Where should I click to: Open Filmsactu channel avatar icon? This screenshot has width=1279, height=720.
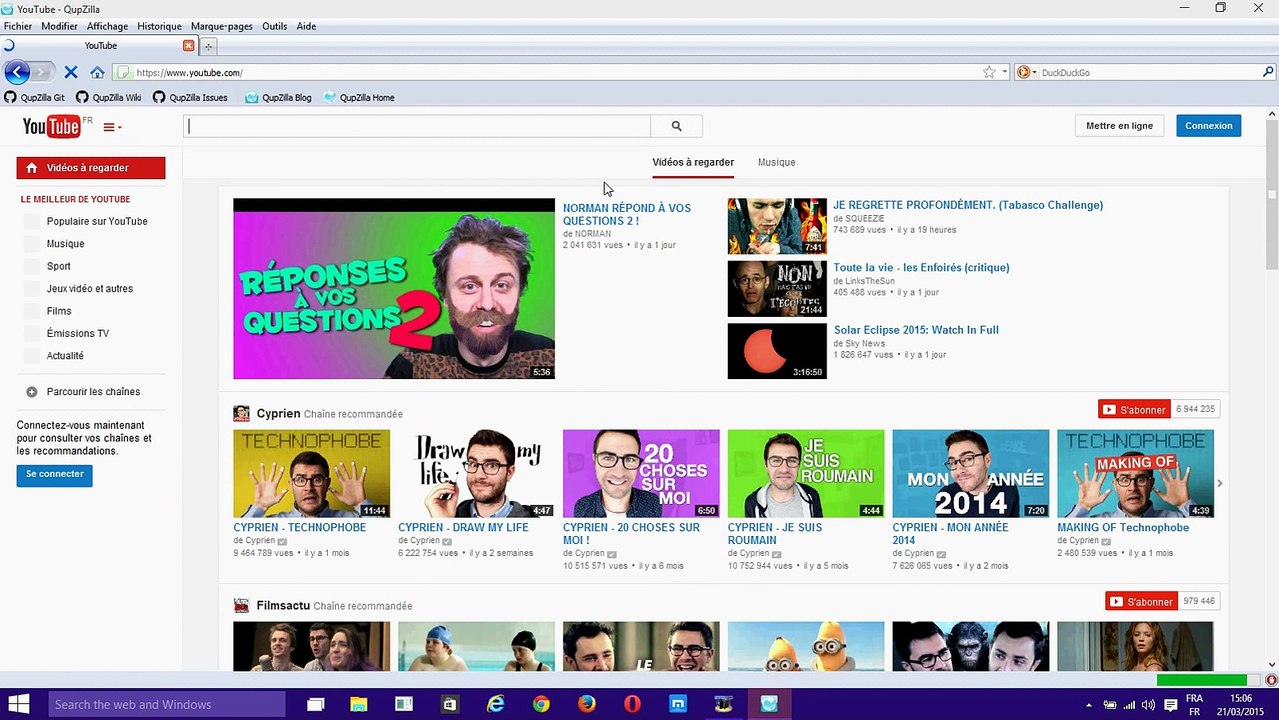click(x=241, y=605)
